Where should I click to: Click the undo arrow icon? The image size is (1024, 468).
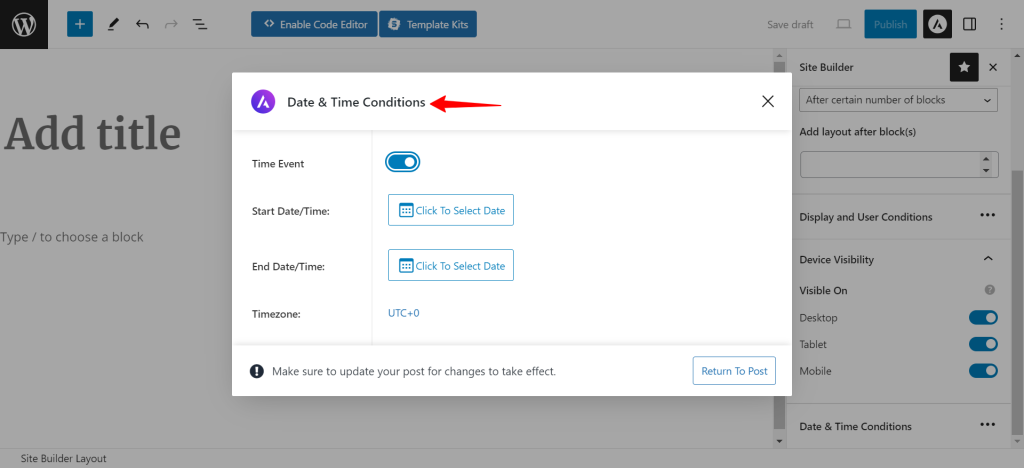point(142,24)
